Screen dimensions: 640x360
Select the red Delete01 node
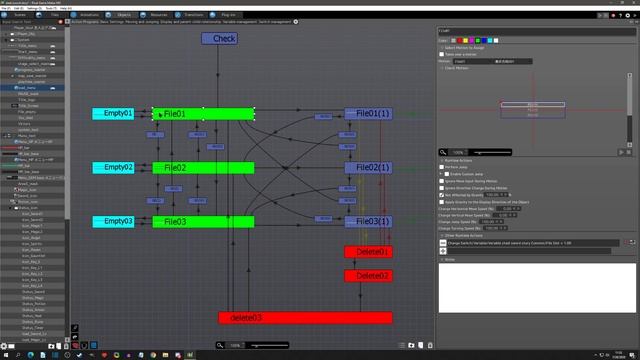(x=368, y=252)
